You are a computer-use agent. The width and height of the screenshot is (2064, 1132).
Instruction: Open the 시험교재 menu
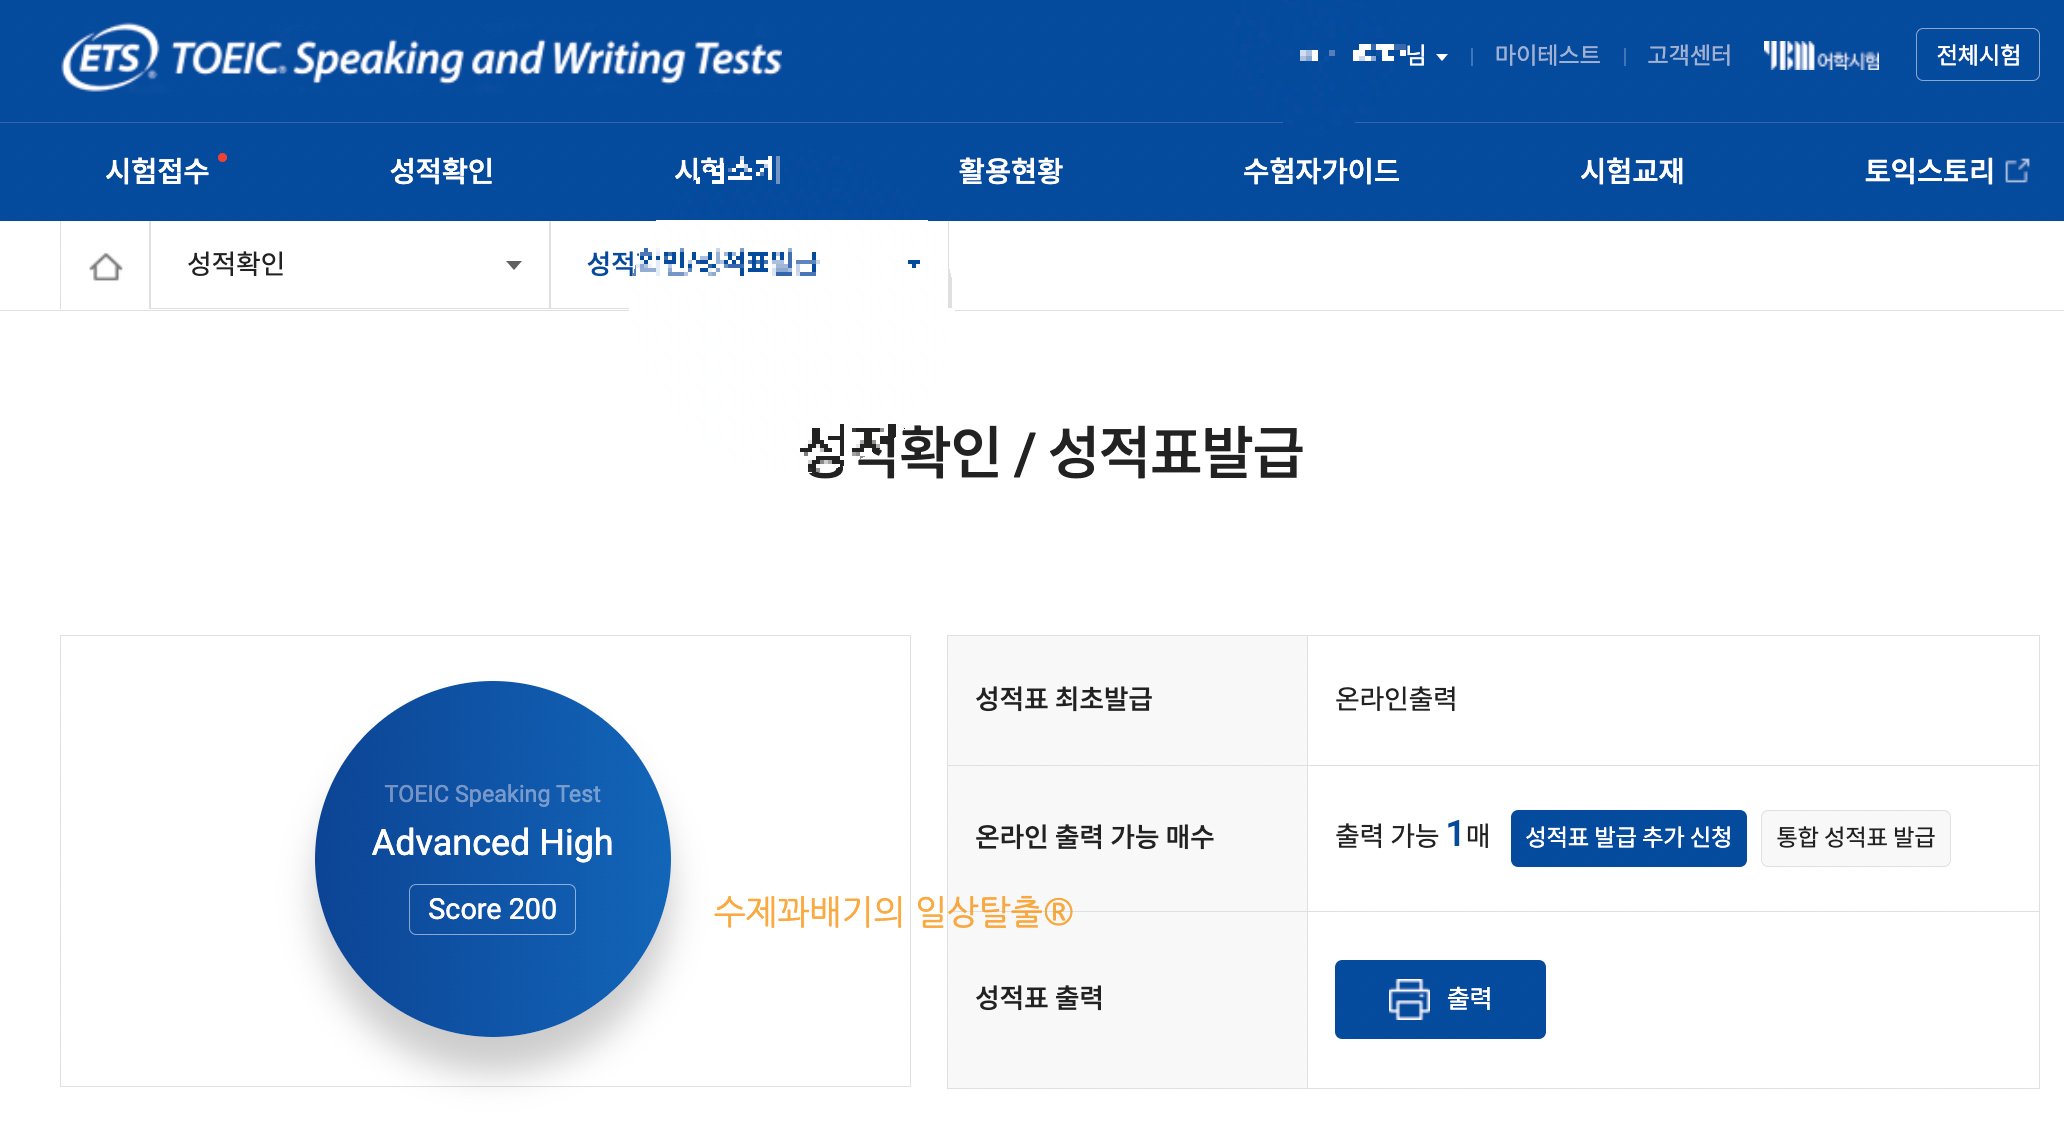pos(1631,171)
